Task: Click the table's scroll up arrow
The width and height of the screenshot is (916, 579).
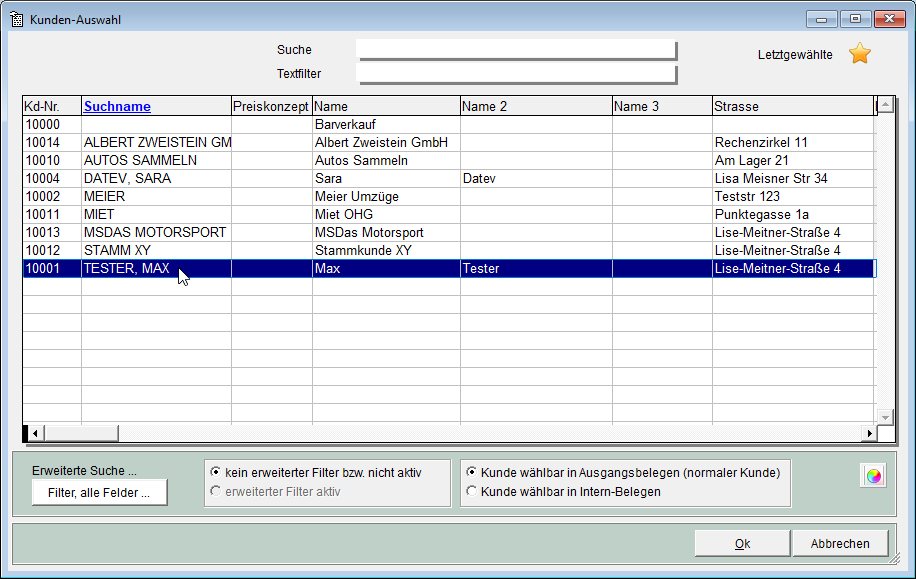Action: pyautogui.click(x=886, y=106)
